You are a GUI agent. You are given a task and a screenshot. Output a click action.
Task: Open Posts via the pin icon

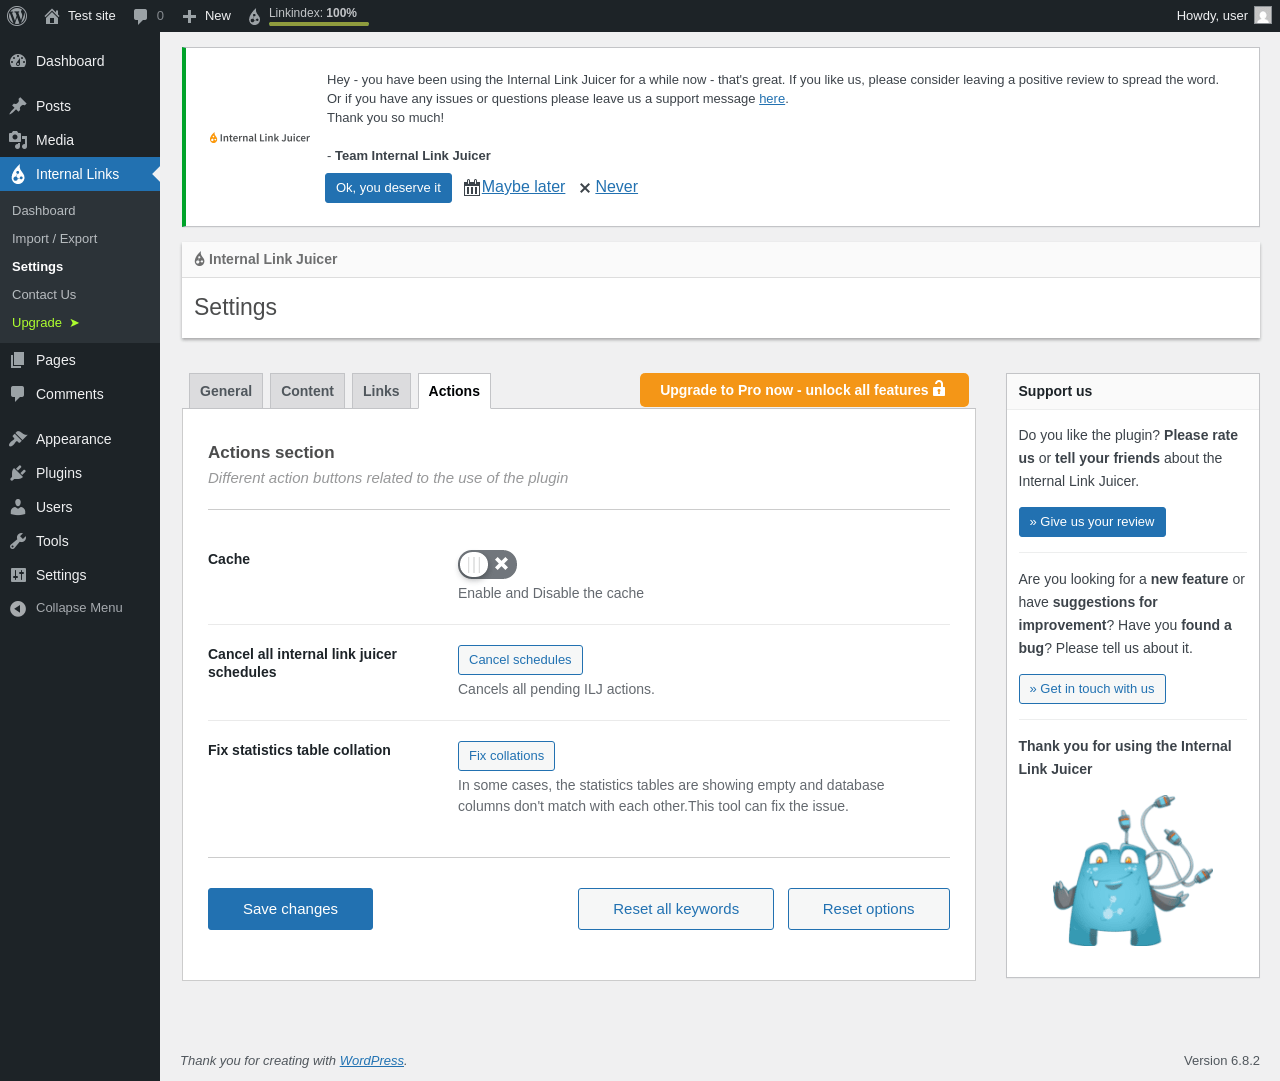tap(18, 106)
